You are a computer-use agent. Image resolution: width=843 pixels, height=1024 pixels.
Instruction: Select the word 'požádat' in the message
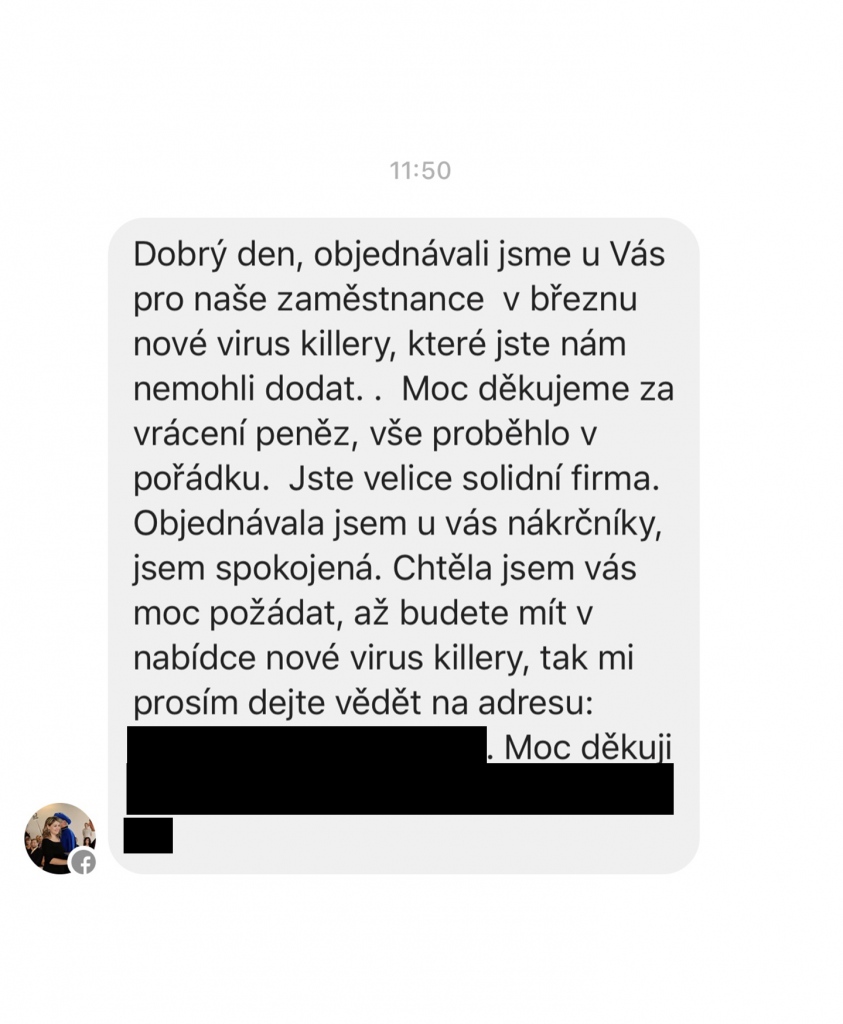click(x=276, y=615)
